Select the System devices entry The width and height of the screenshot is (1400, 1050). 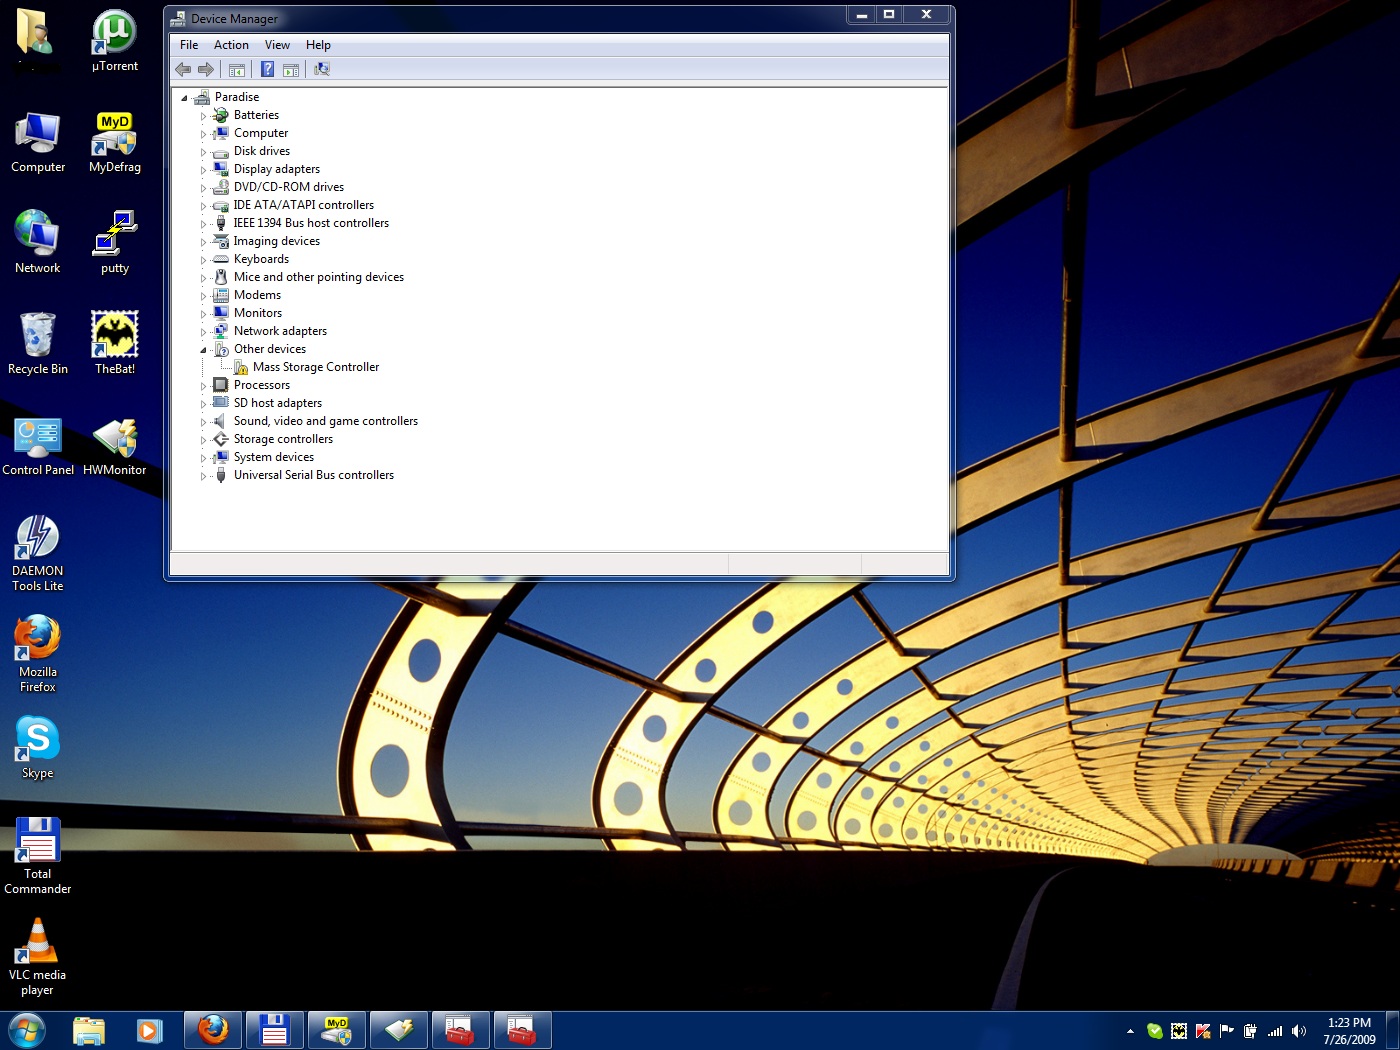pos(274,457)
